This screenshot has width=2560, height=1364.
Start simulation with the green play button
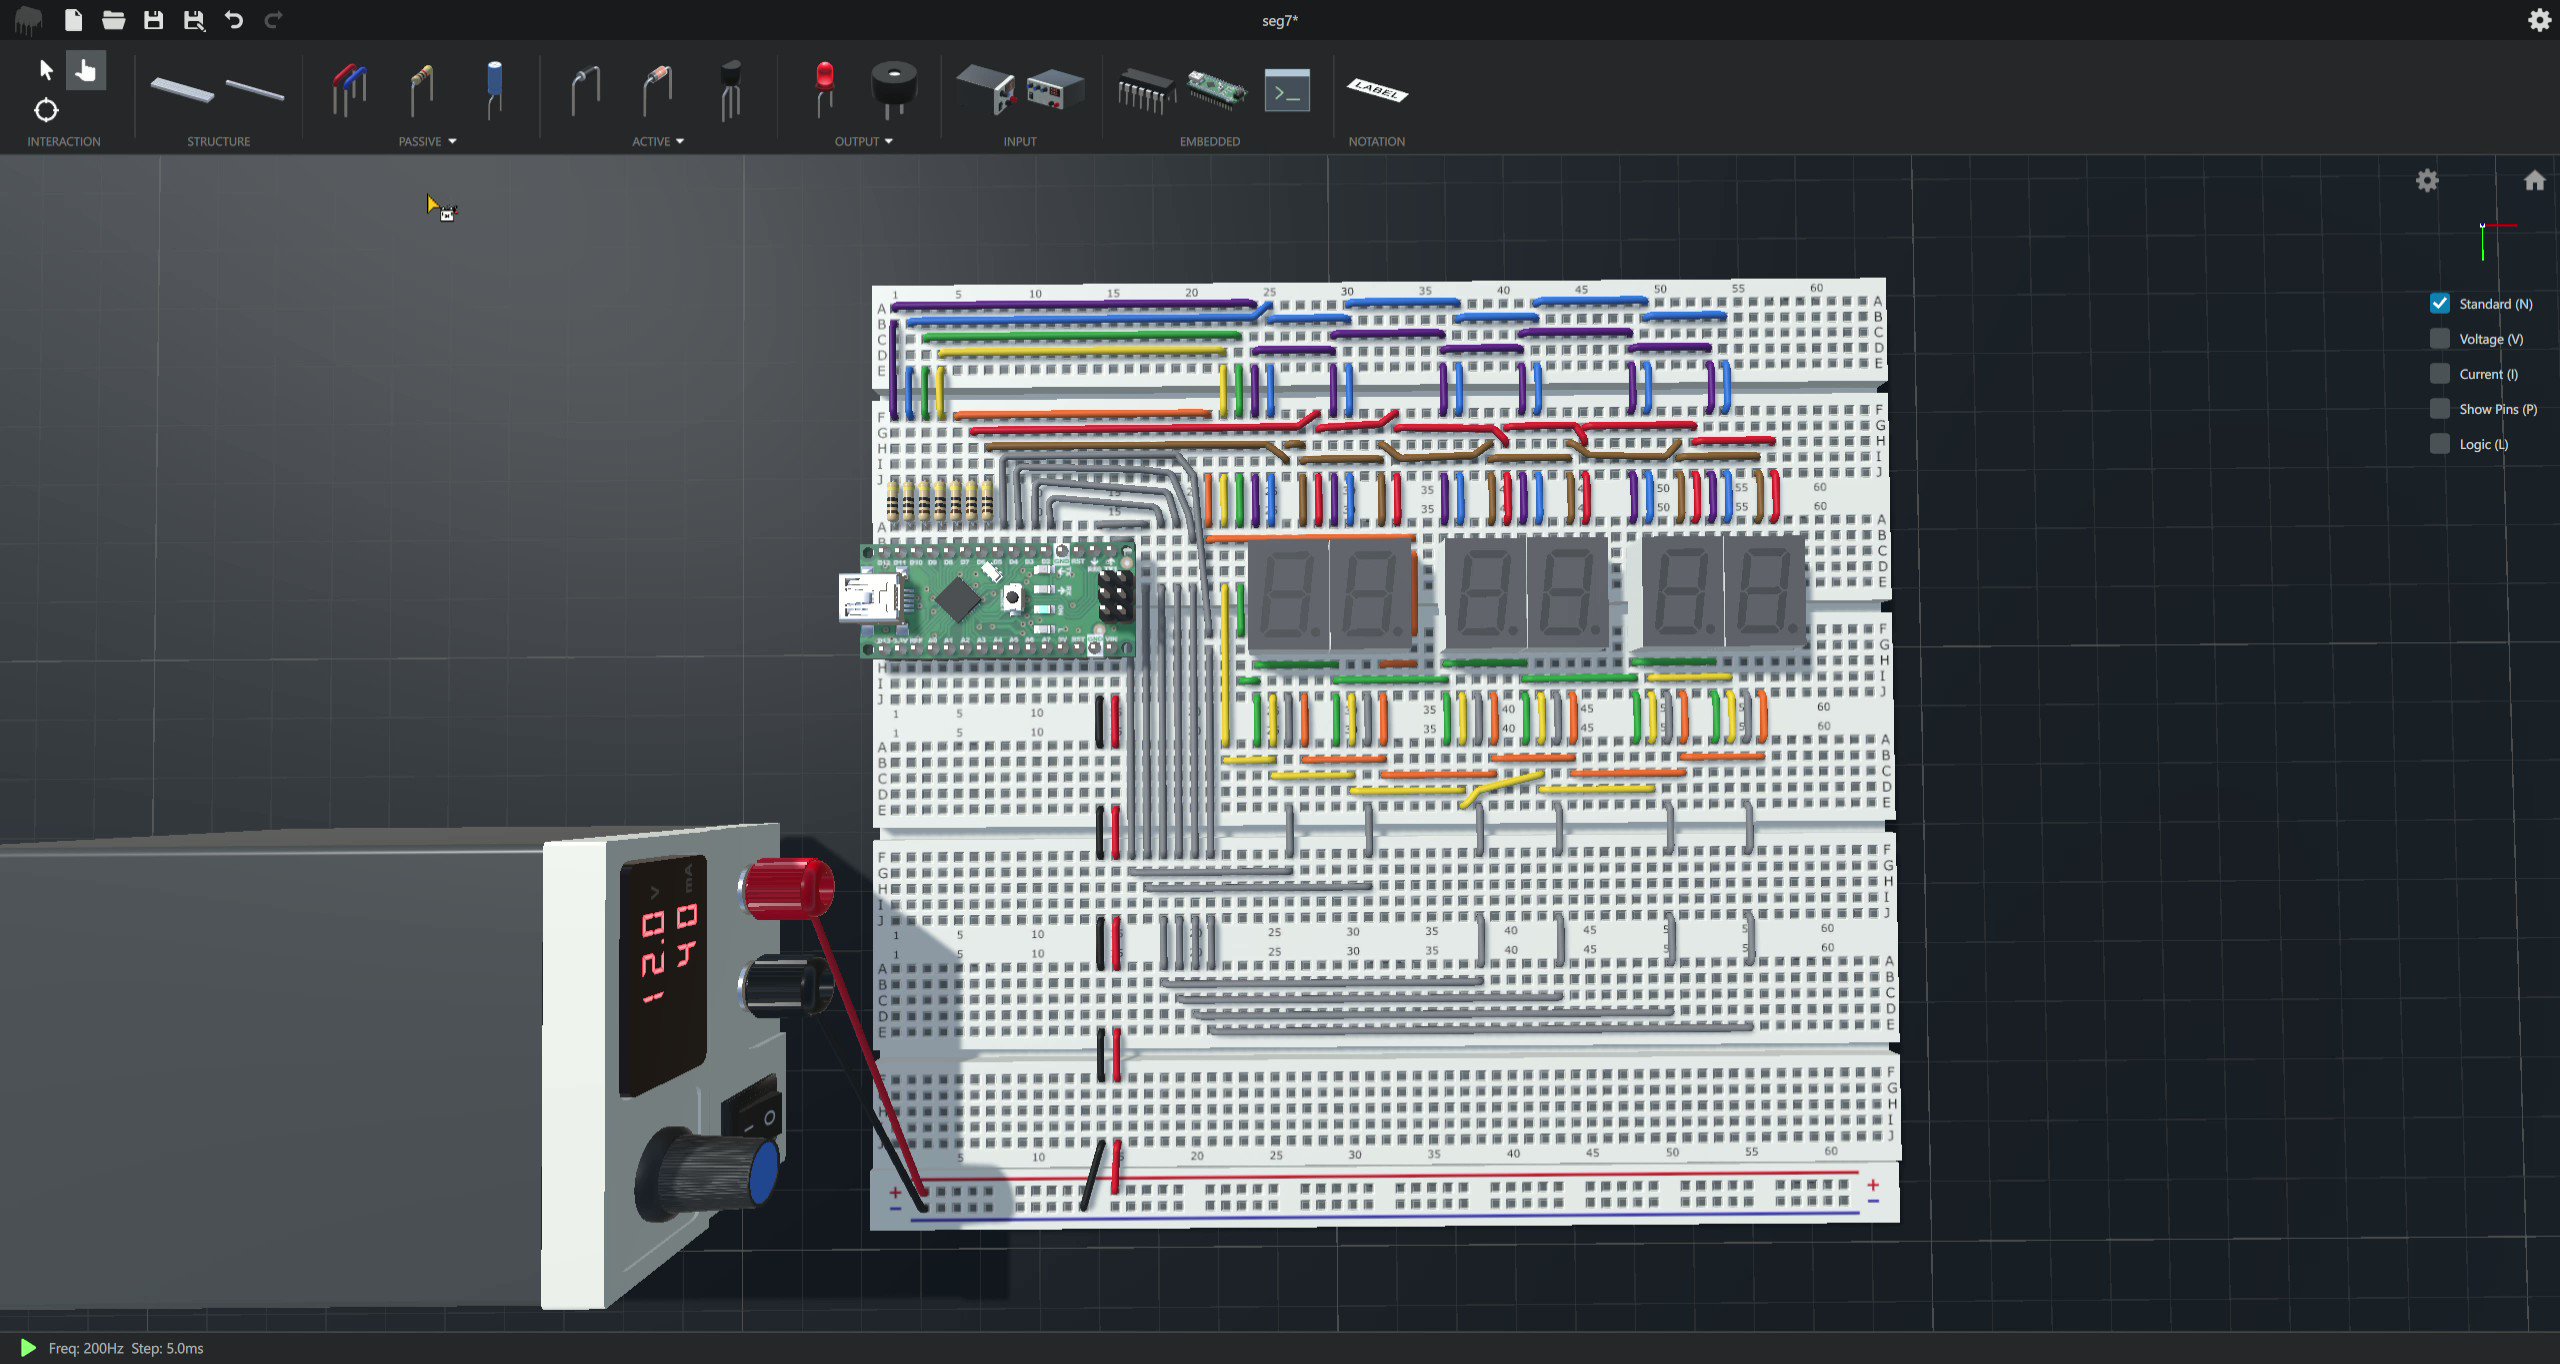coord(27,1348)
